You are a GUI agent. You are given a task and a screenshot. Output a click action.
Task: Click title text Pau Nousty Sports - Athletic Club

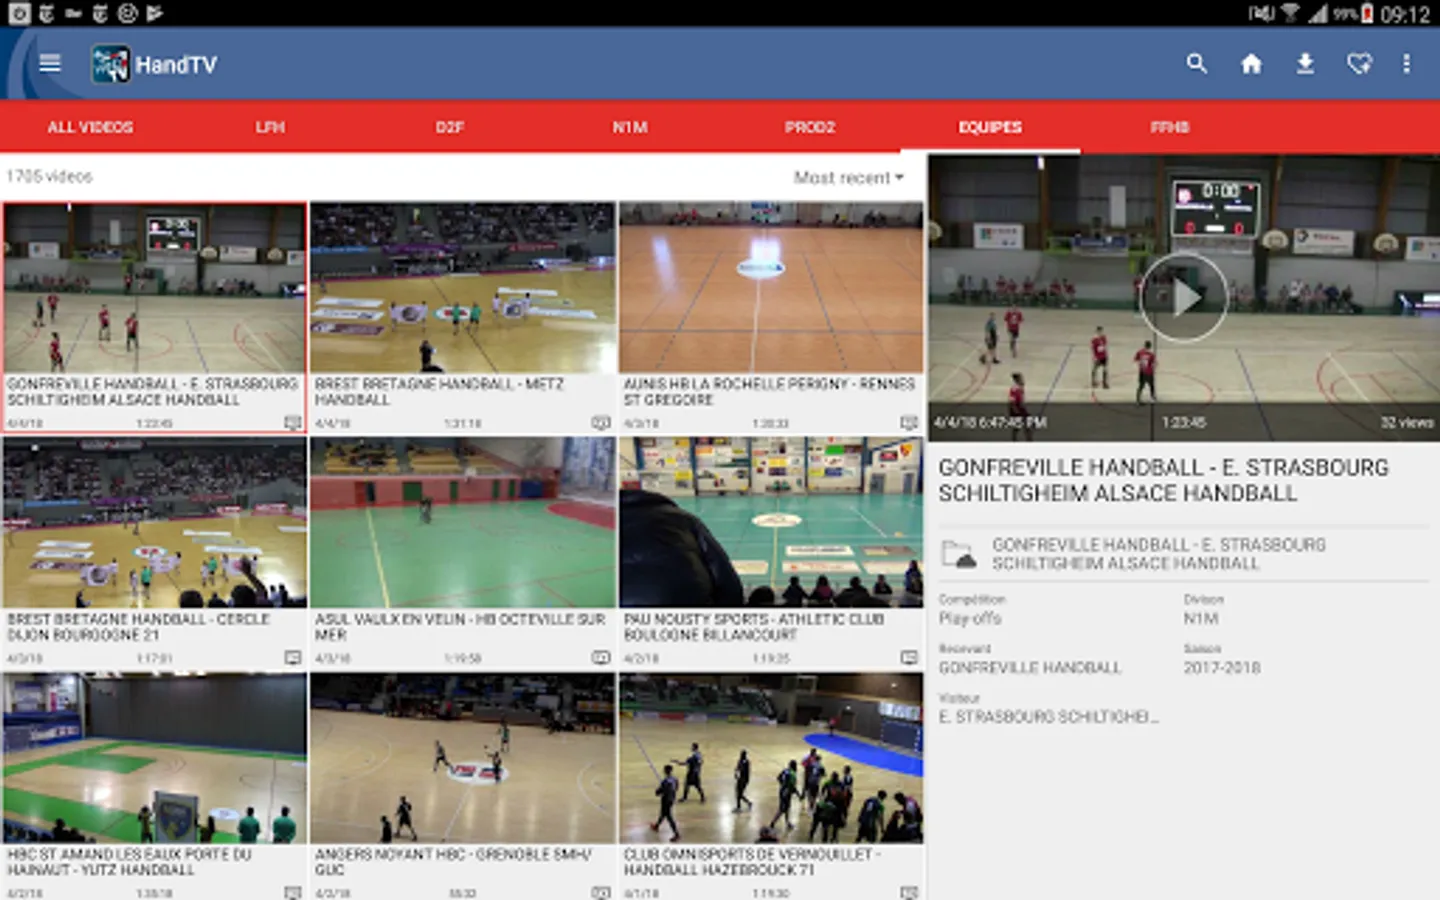click(754, 627)
